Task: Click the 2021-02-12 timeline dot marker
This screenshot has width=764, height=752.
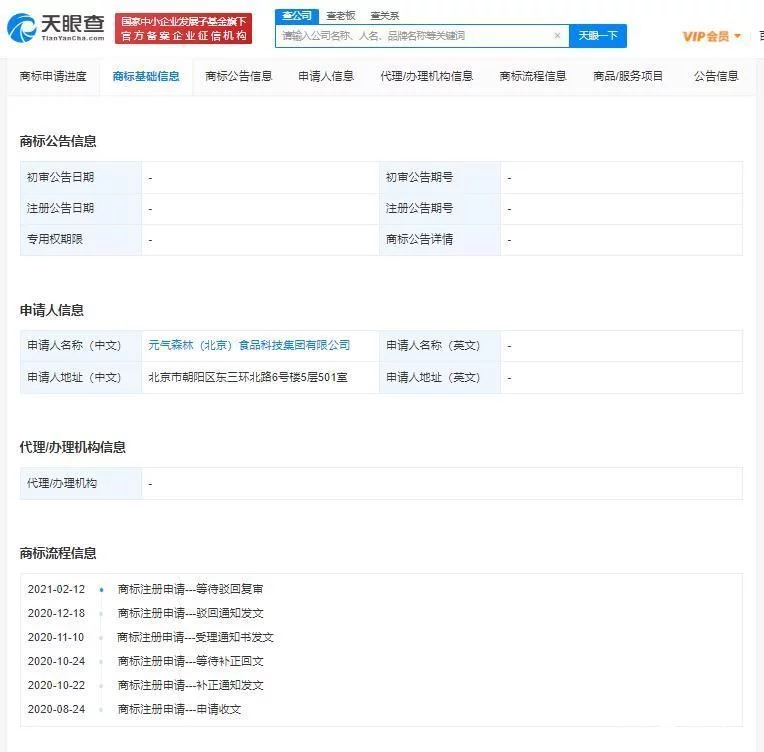Action: 101,590
